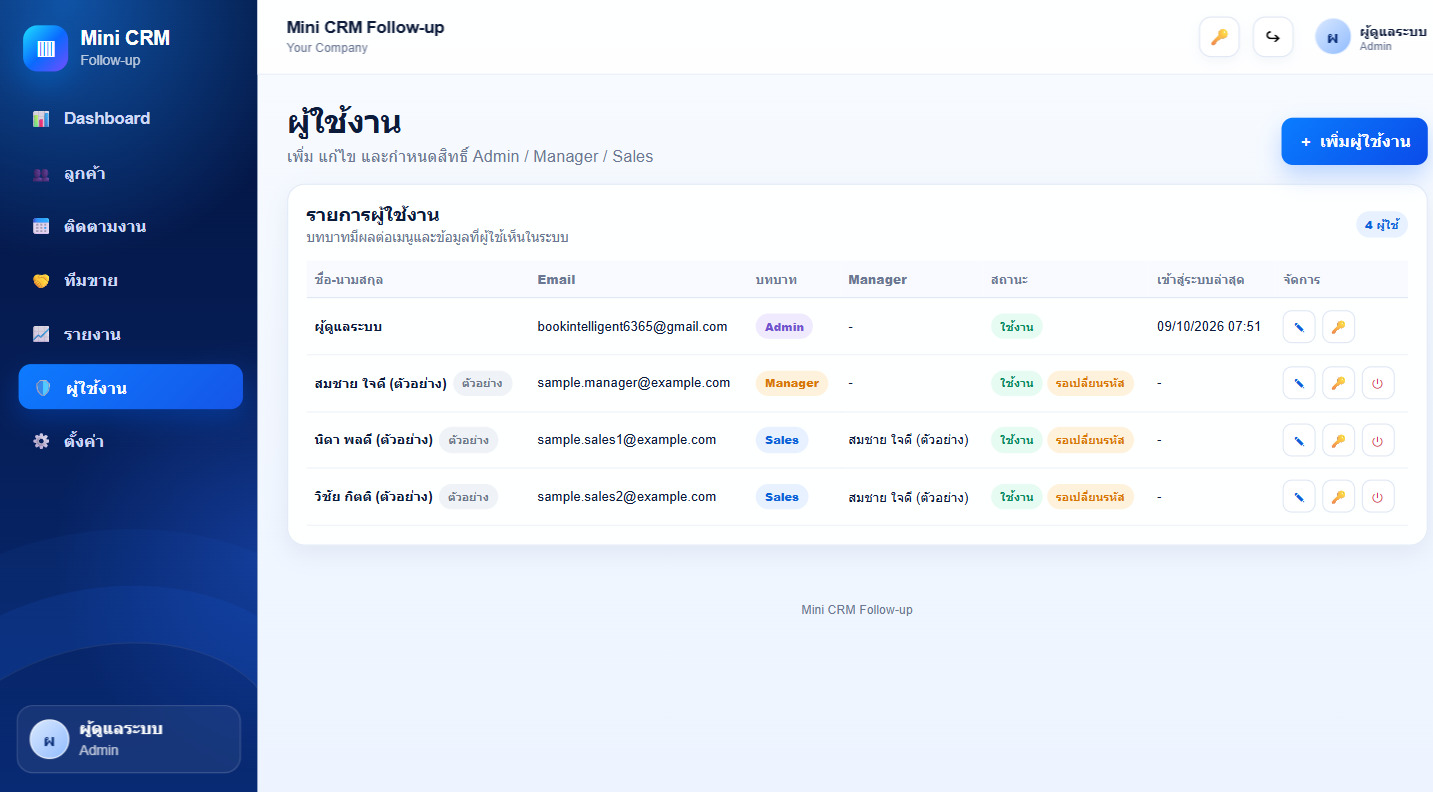1433x792 pixels.
Task: Click the Sales badge in นิดา พลดี row
Action: point(782,440)
